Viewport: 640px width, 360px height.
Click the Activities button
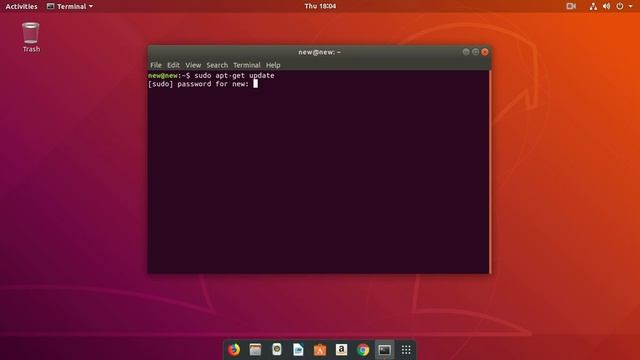21,6
